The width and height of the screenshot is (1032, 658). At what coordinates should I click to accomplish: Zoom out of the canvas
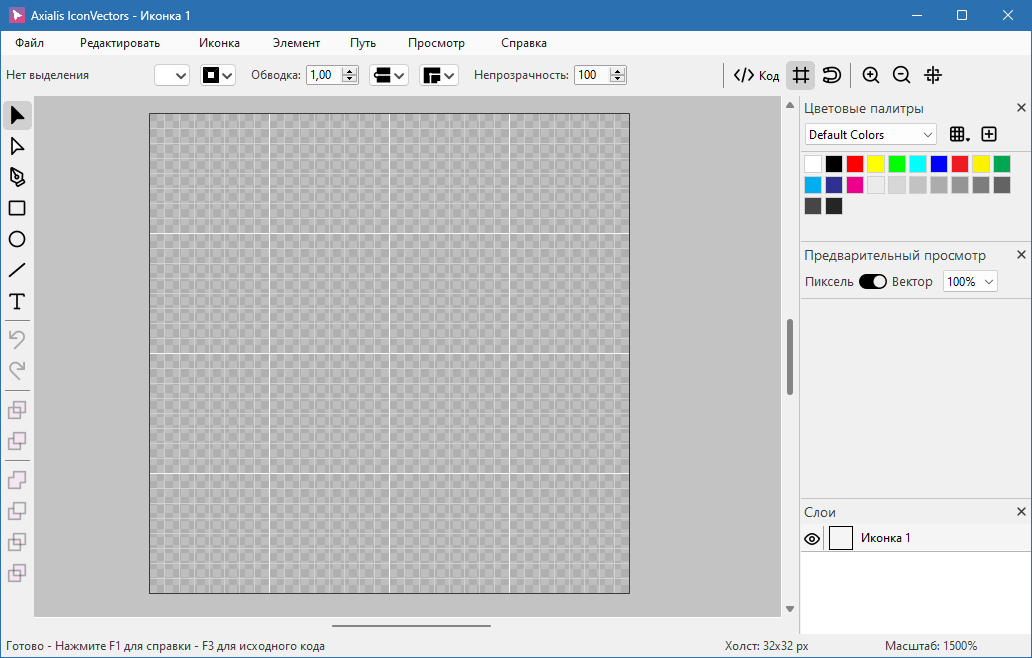(x=901, y=75)
